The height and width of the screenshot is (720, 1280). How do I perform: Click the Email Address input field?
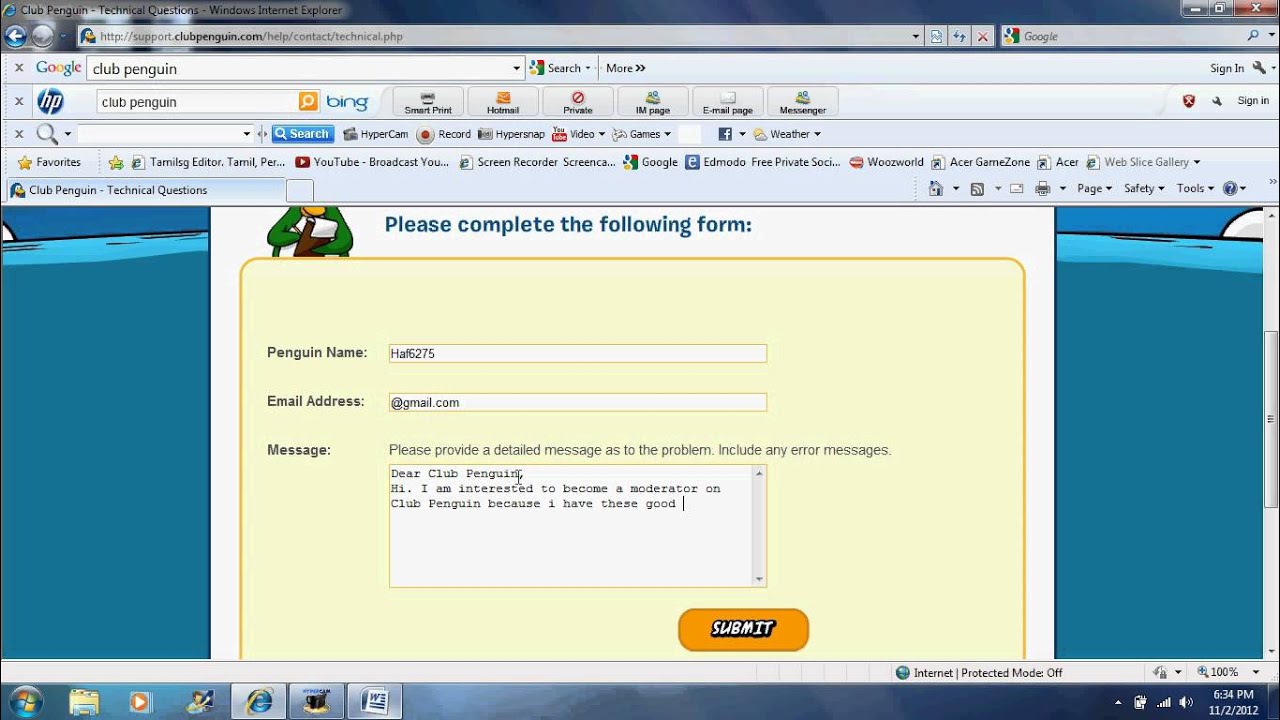[x=578, y=402]
